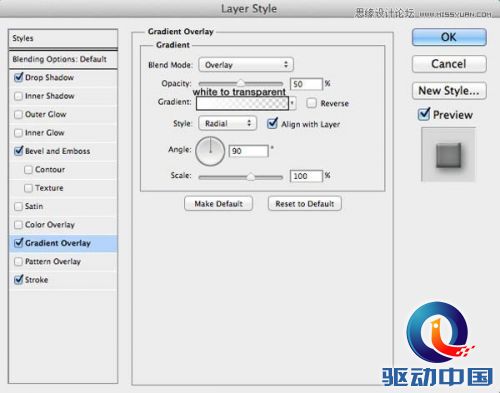Viewport: 500px width, 393px height.
Task: Enable the Contour checkbox
Action: pyautogui.click(x=28, y=170)
